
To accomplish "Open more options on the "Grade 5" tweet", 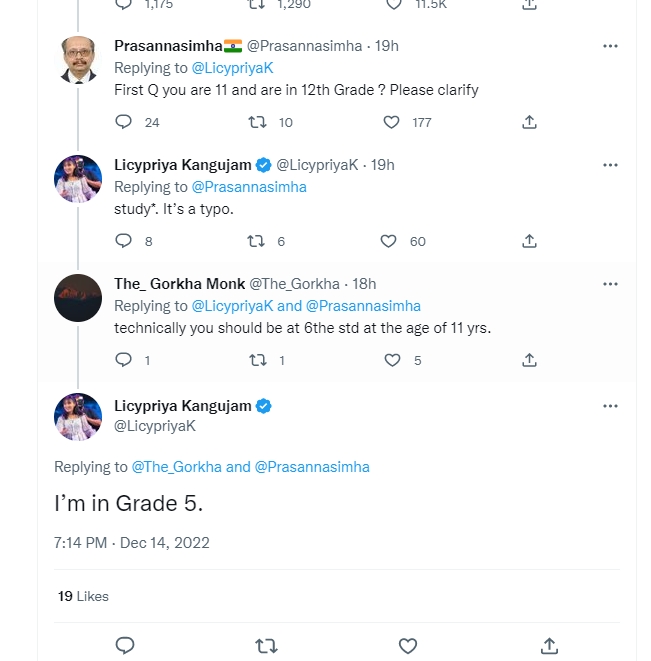I will (x=610, y=406).
